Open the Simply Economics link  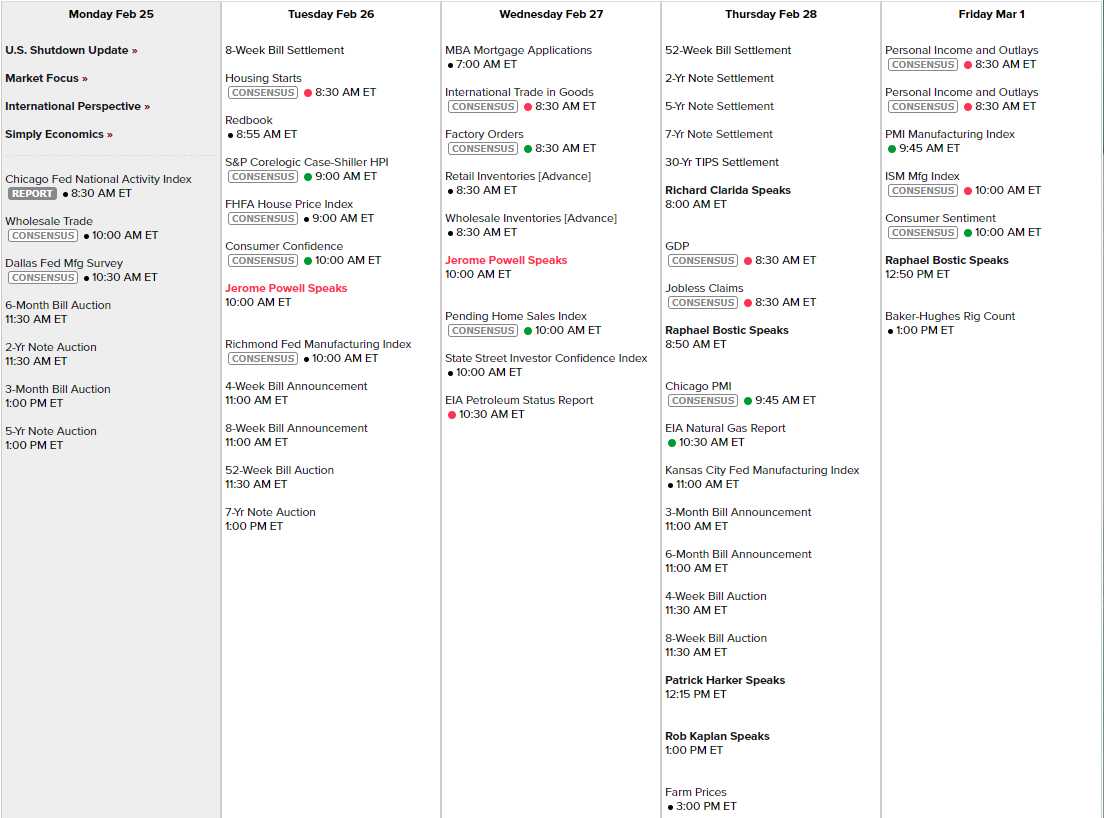coord(58,134)
